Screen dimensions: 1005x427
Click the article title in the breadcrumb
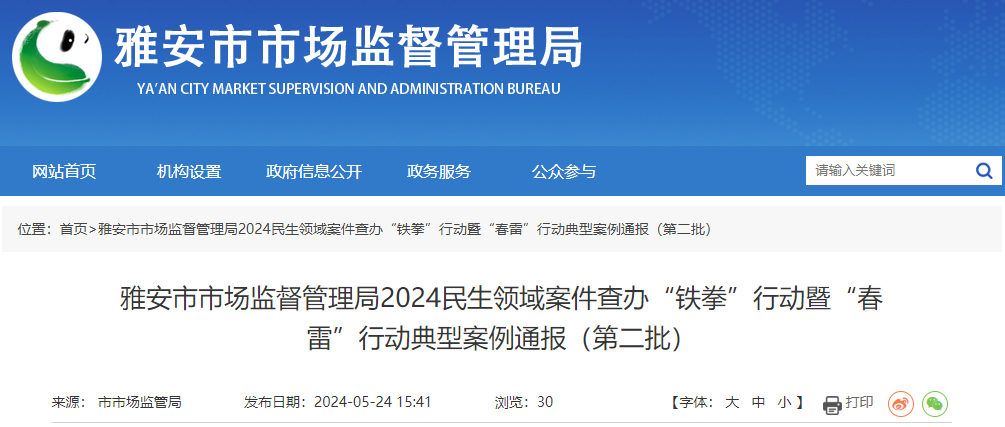click(x=404, y=229)
